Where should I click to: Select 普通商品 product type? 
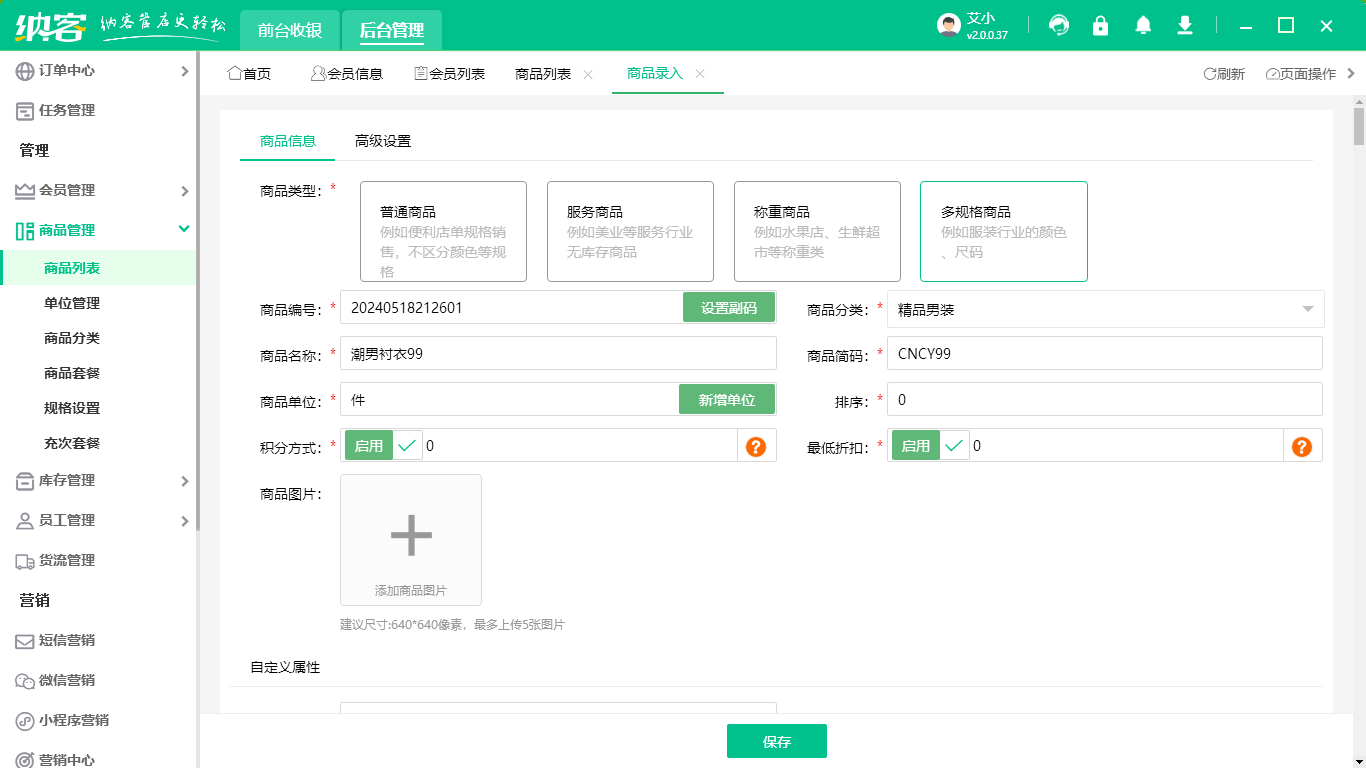(443, 231)
